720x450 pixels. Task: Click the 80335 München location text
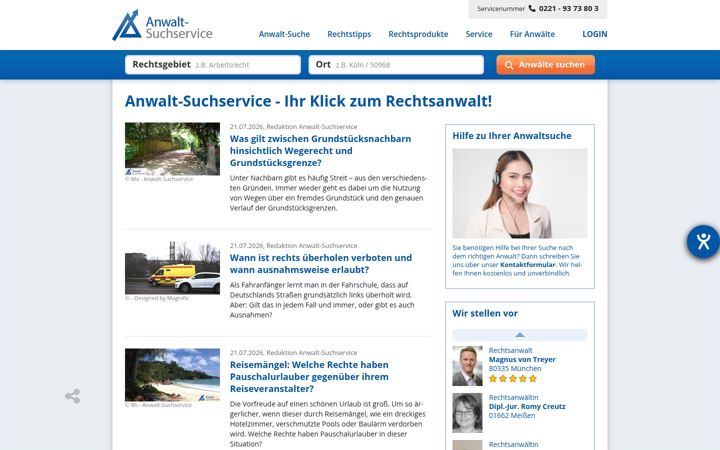[x=515, y=369]
